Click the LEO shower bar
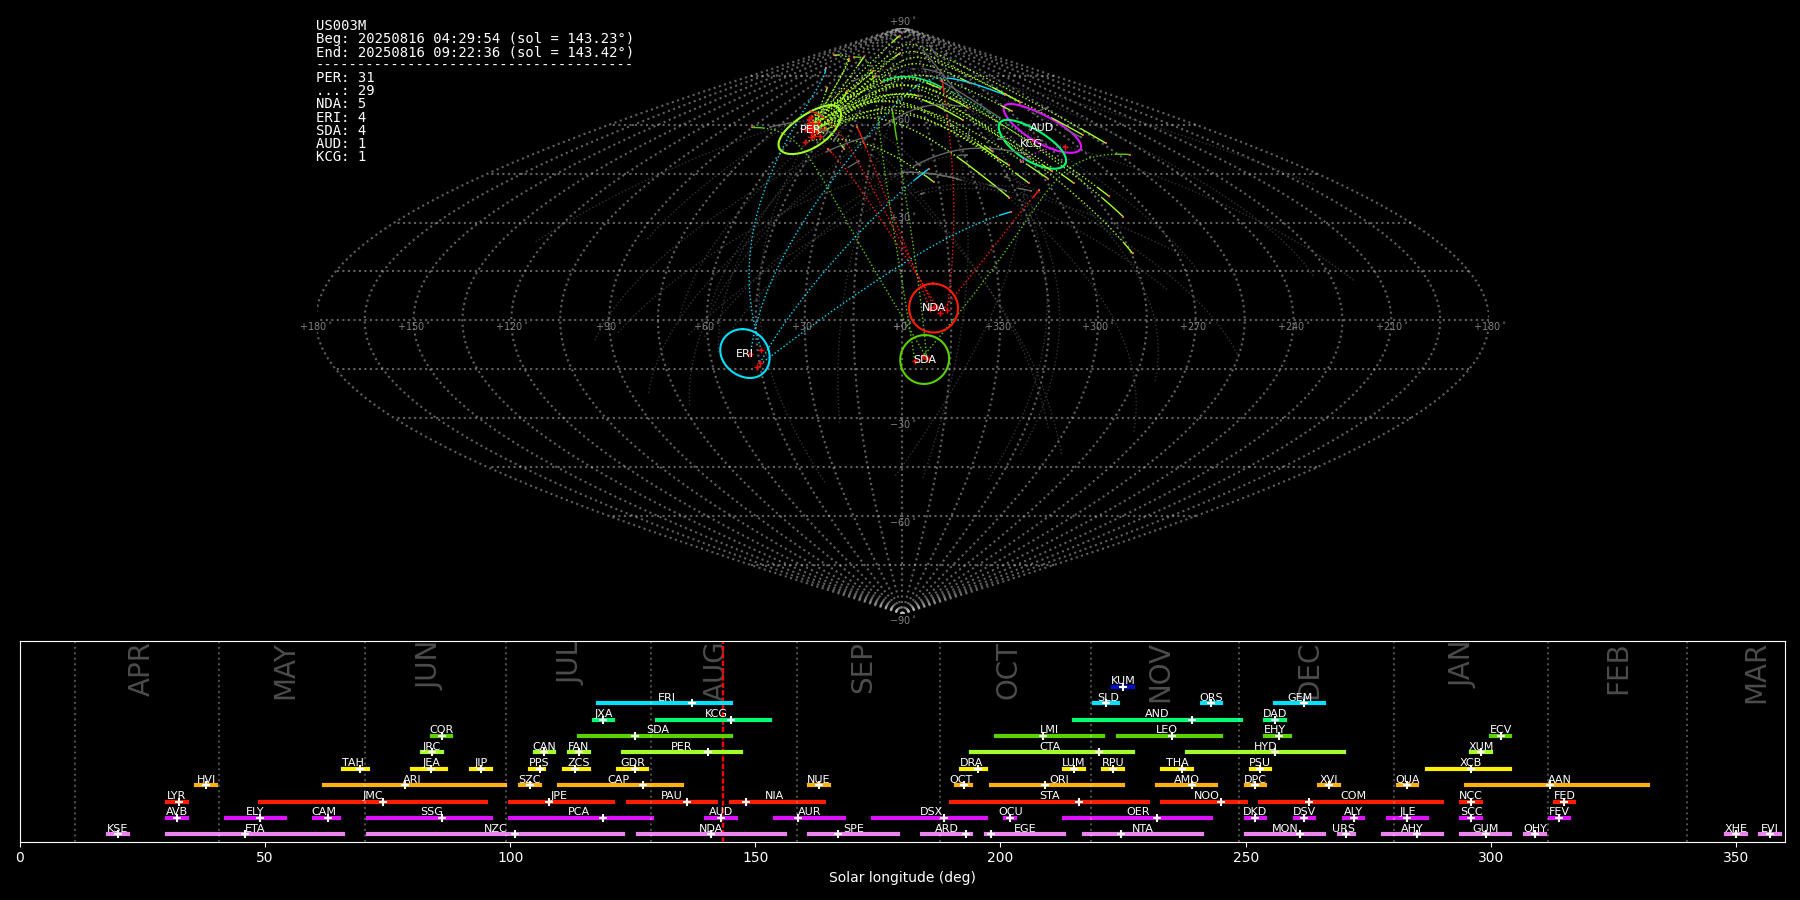 coord(1169,736)
